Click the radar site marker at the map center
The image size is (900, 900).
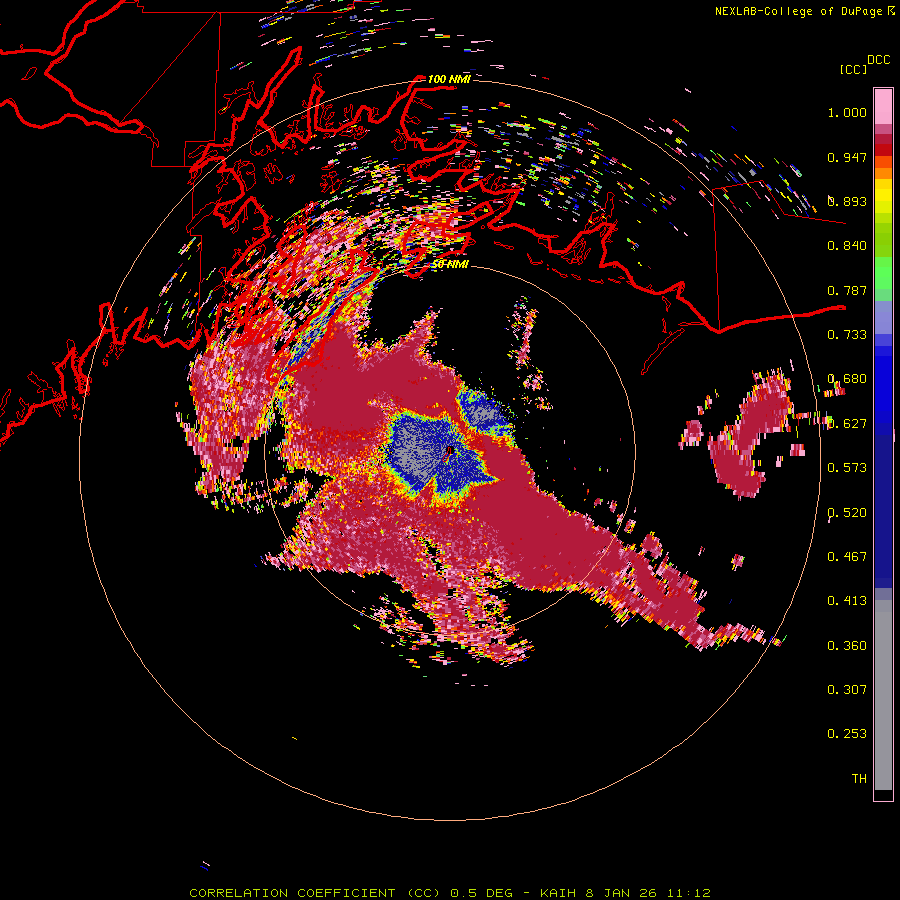(x=449, y=451)
